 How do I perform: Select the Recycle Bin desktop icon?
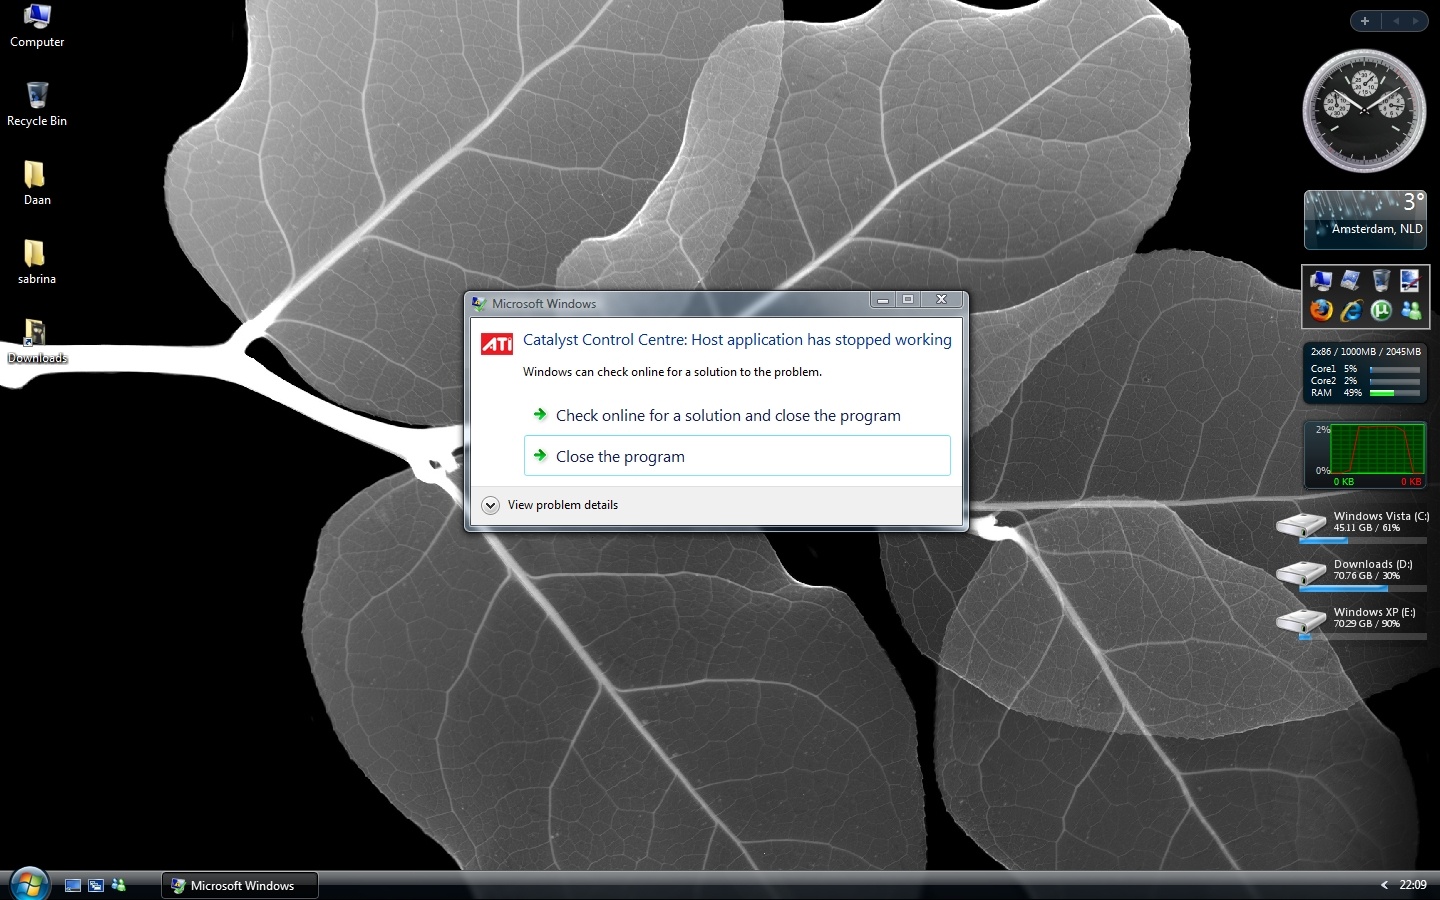coord(37,105)
